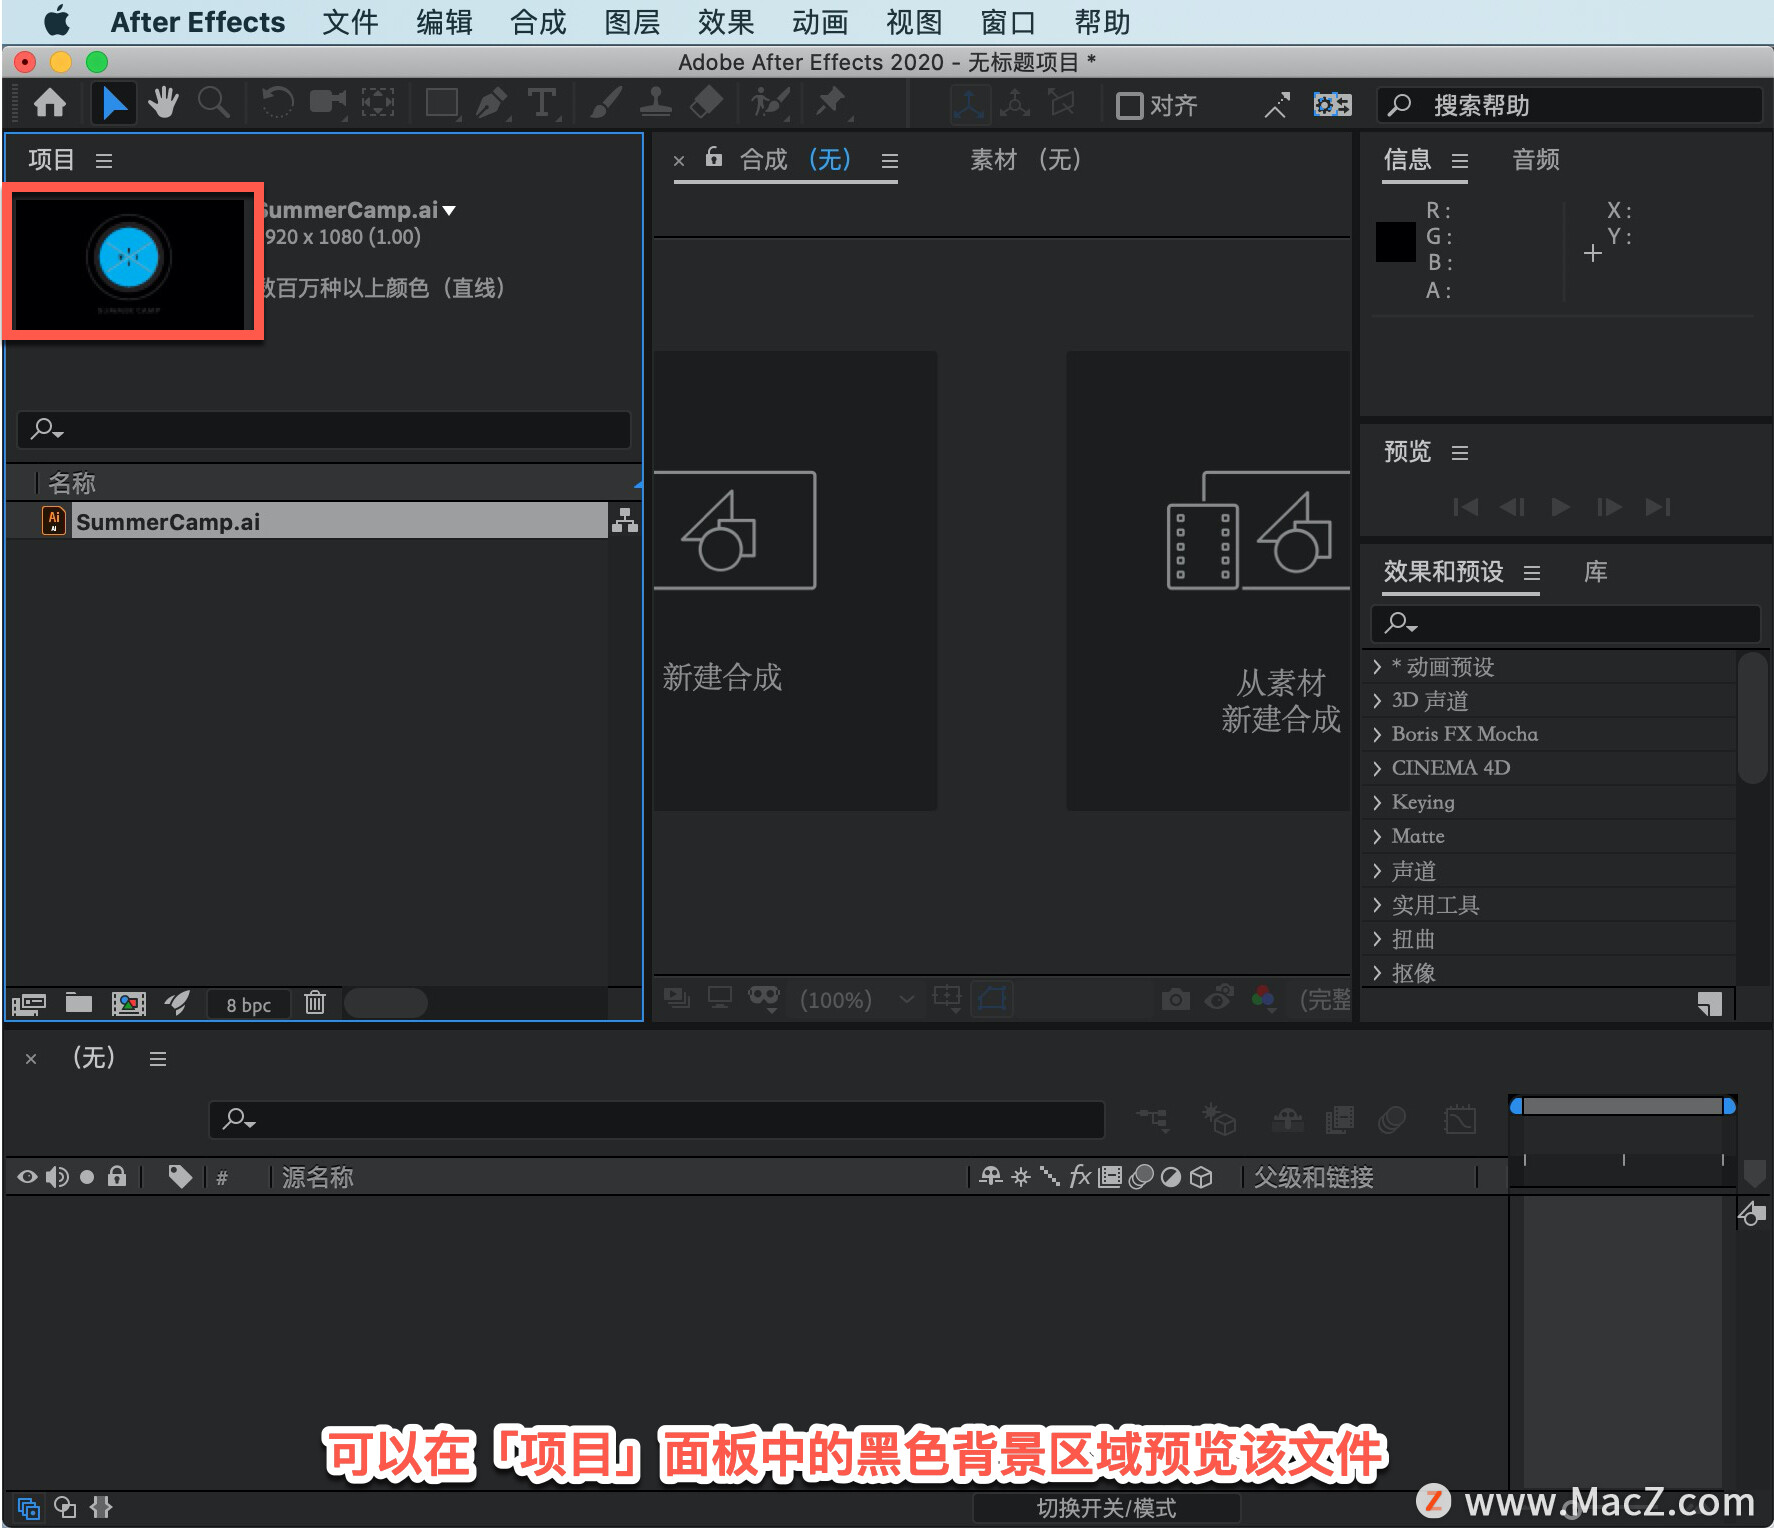Viewport: 1774px width, 1528px height.
Task: Switch to the 音频 tab
Action: [1536, 159]
